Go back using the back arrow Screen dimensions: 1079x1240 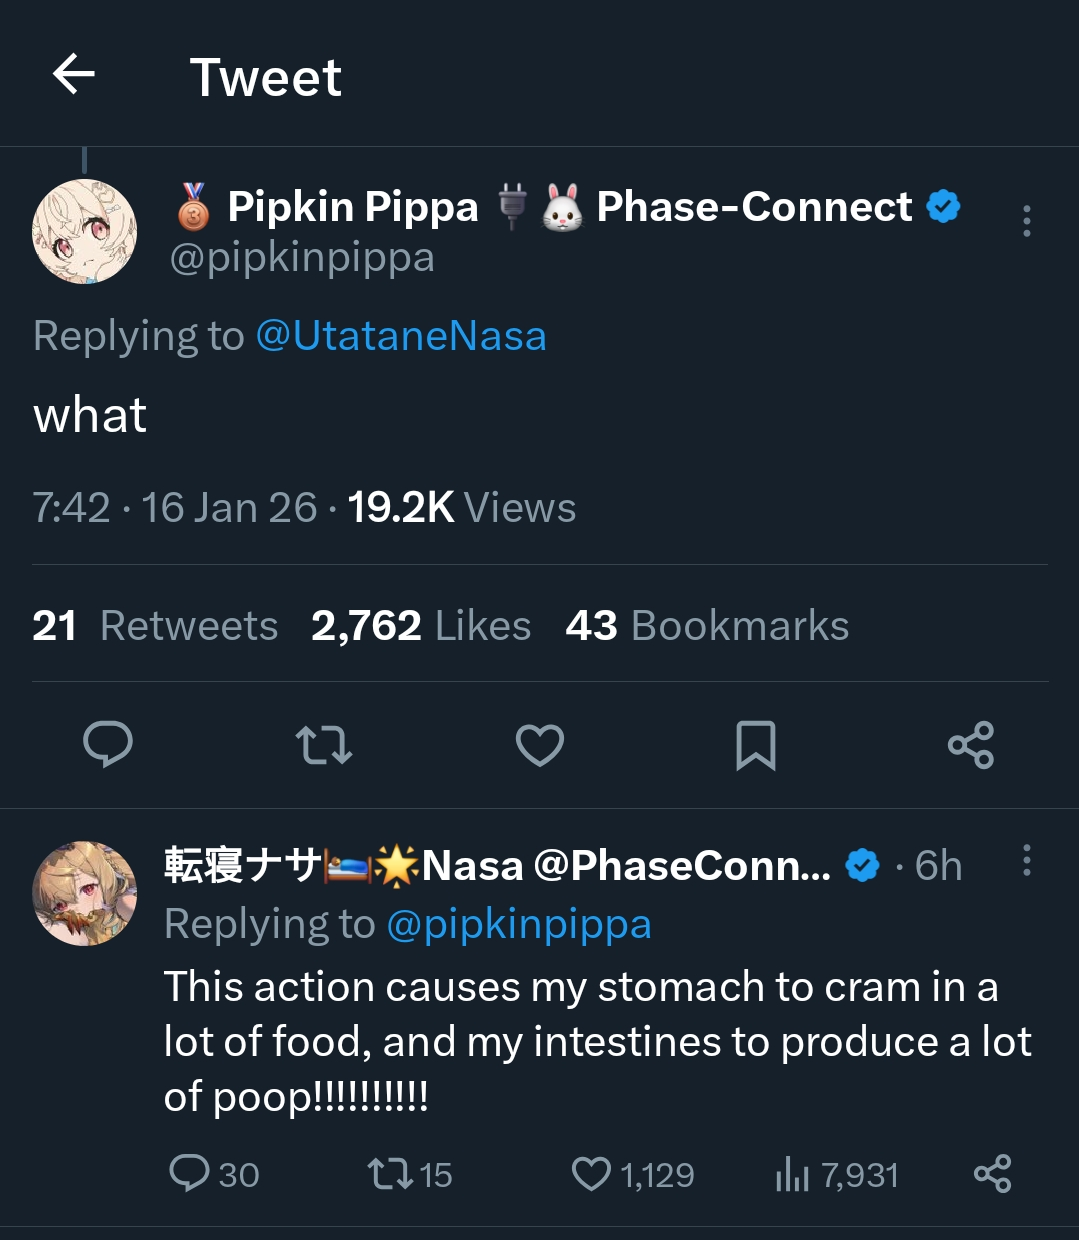tap(74, 75)
